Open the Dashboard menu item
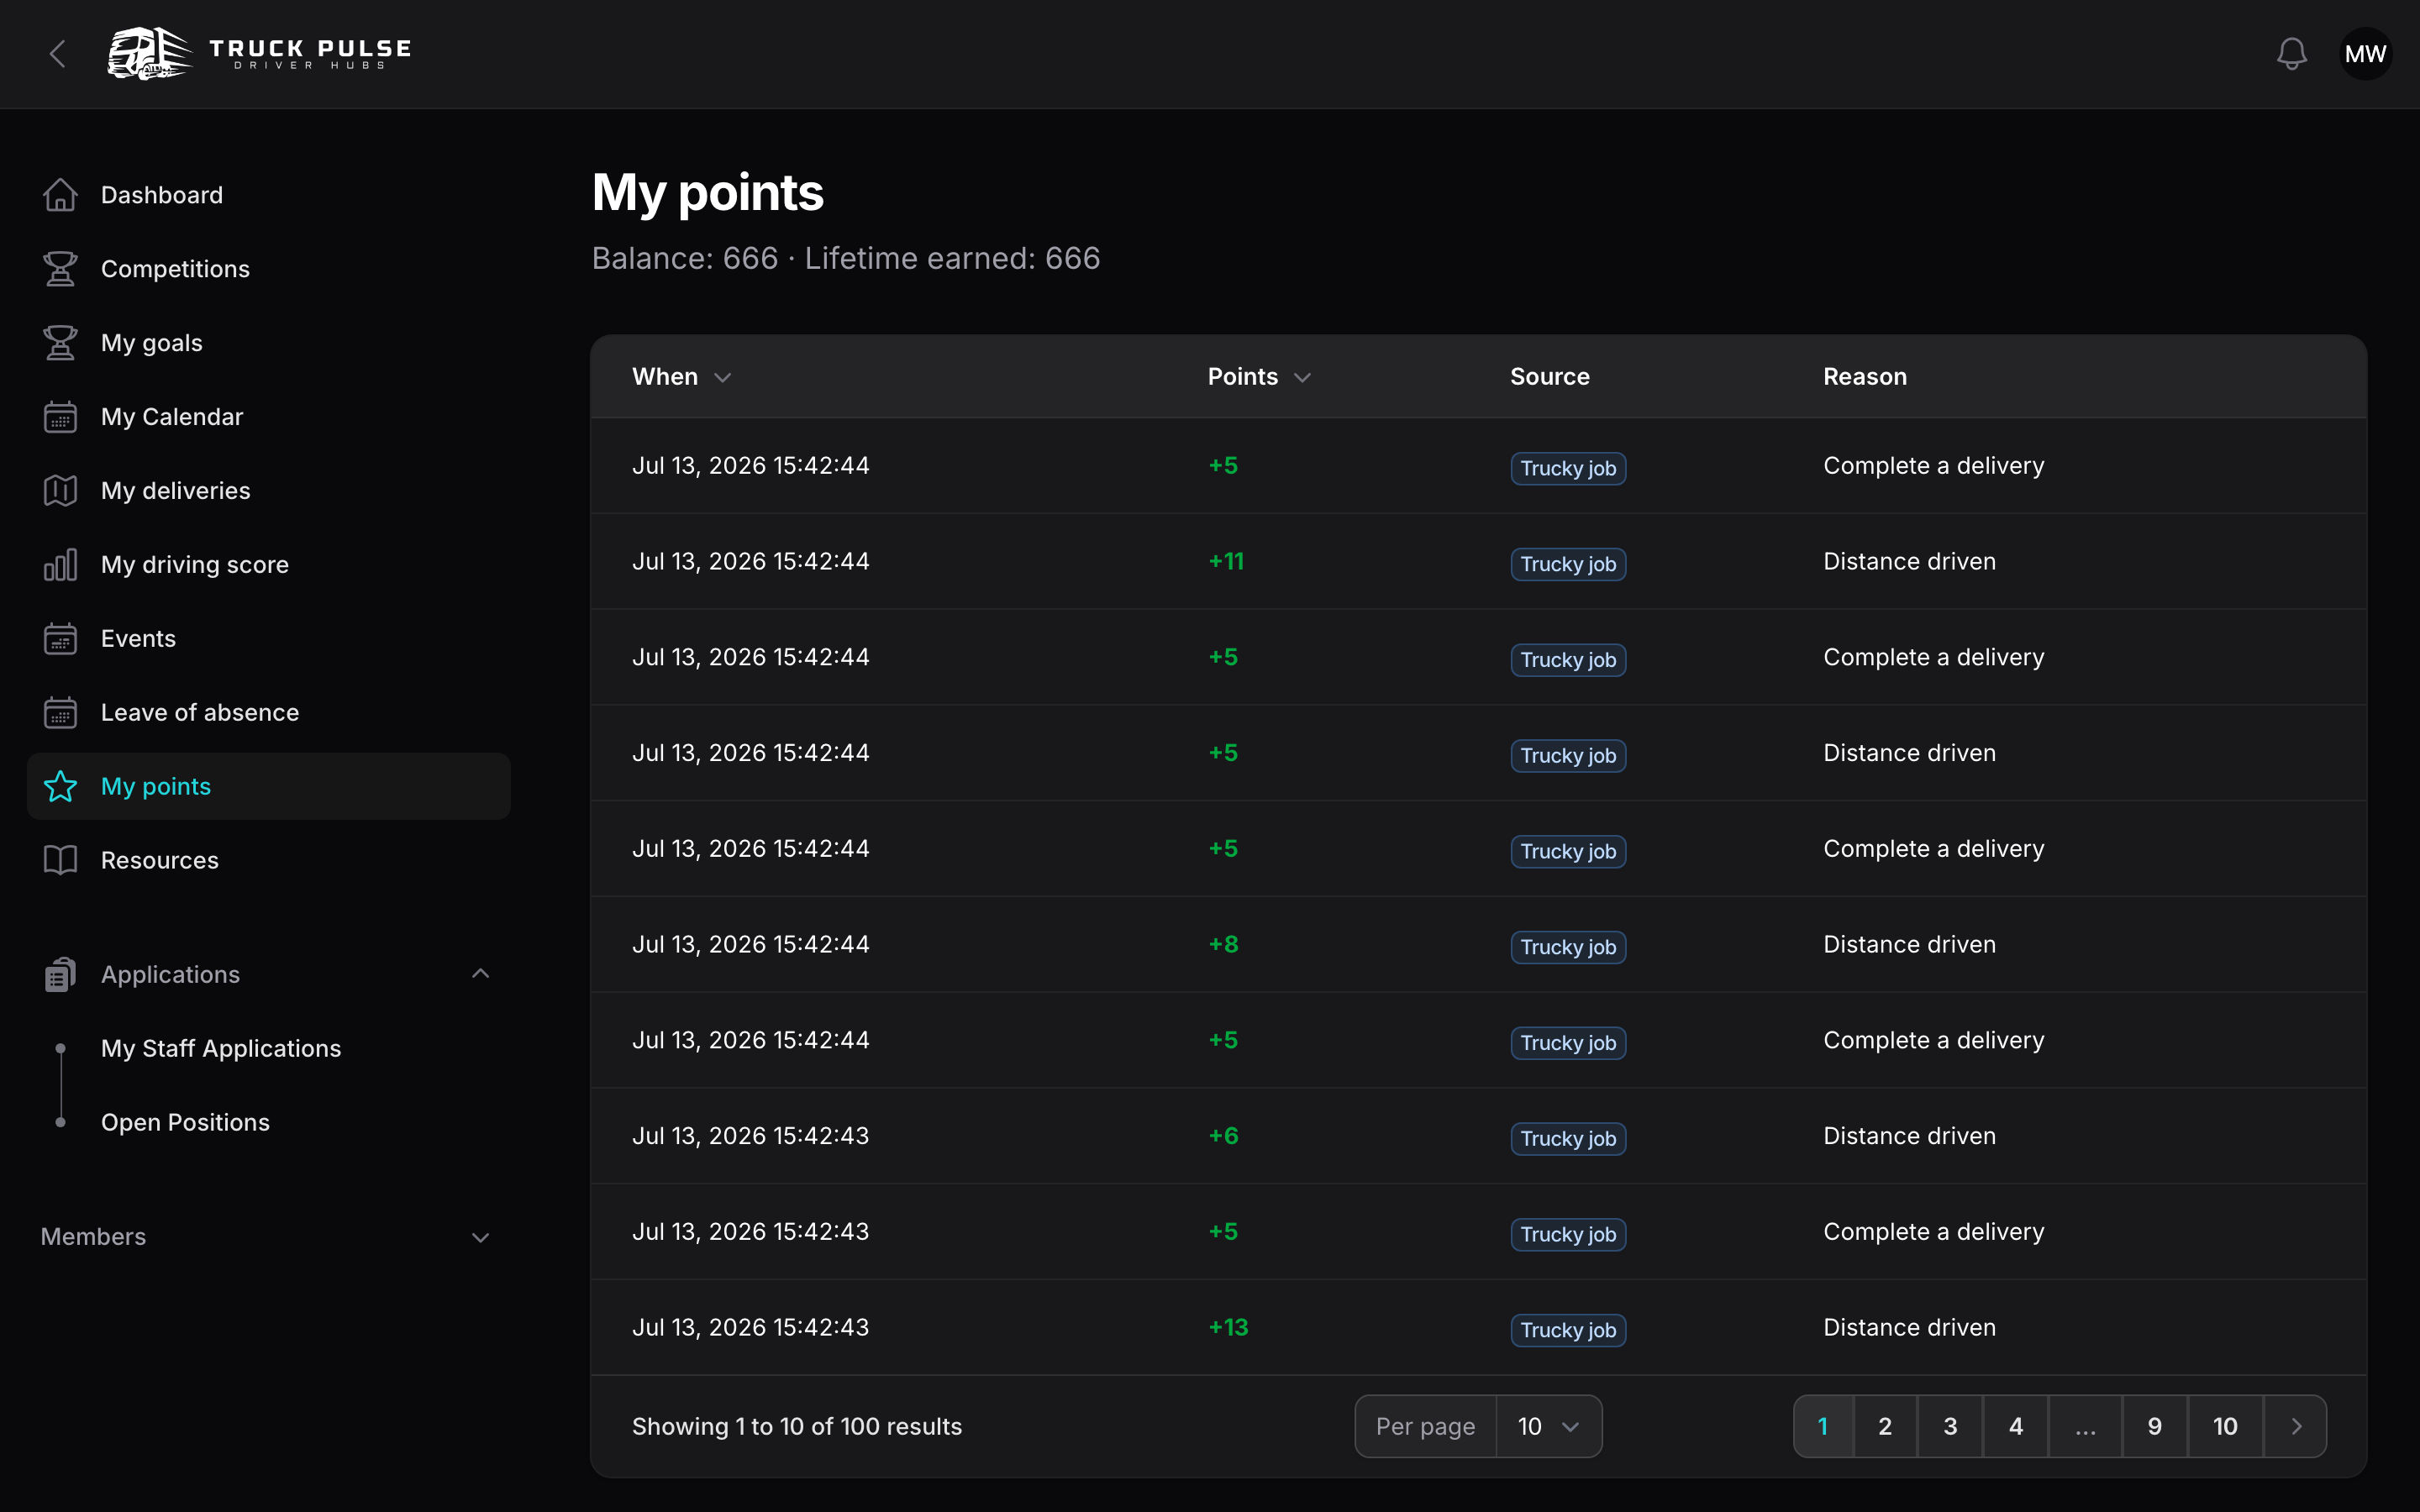The width and height of the screenshot is (2420, 1512). 269,195
